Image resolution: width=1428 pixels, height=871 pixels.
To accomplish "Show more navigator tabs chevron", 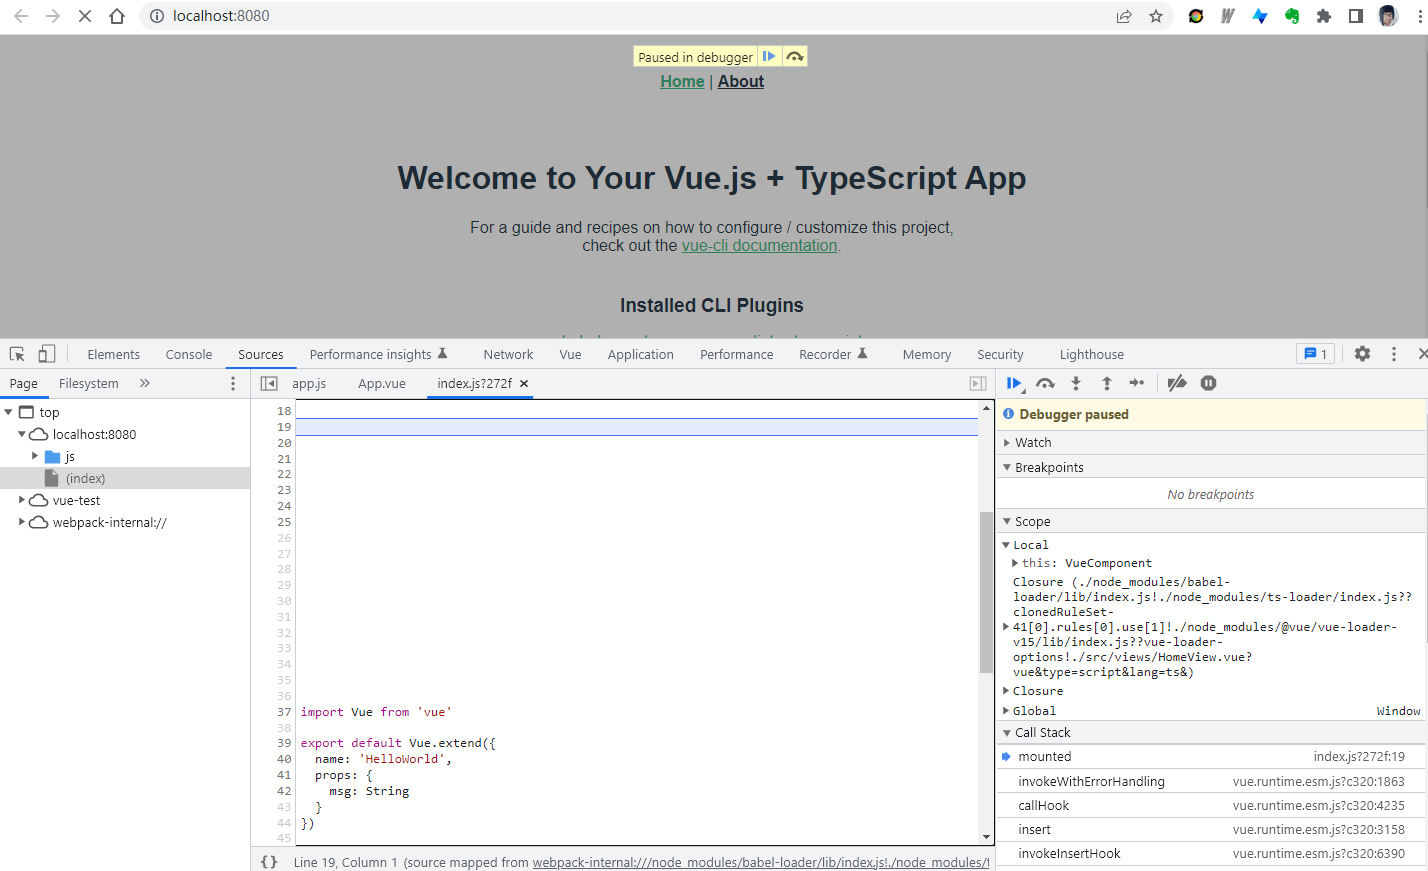I will [144, 383].
